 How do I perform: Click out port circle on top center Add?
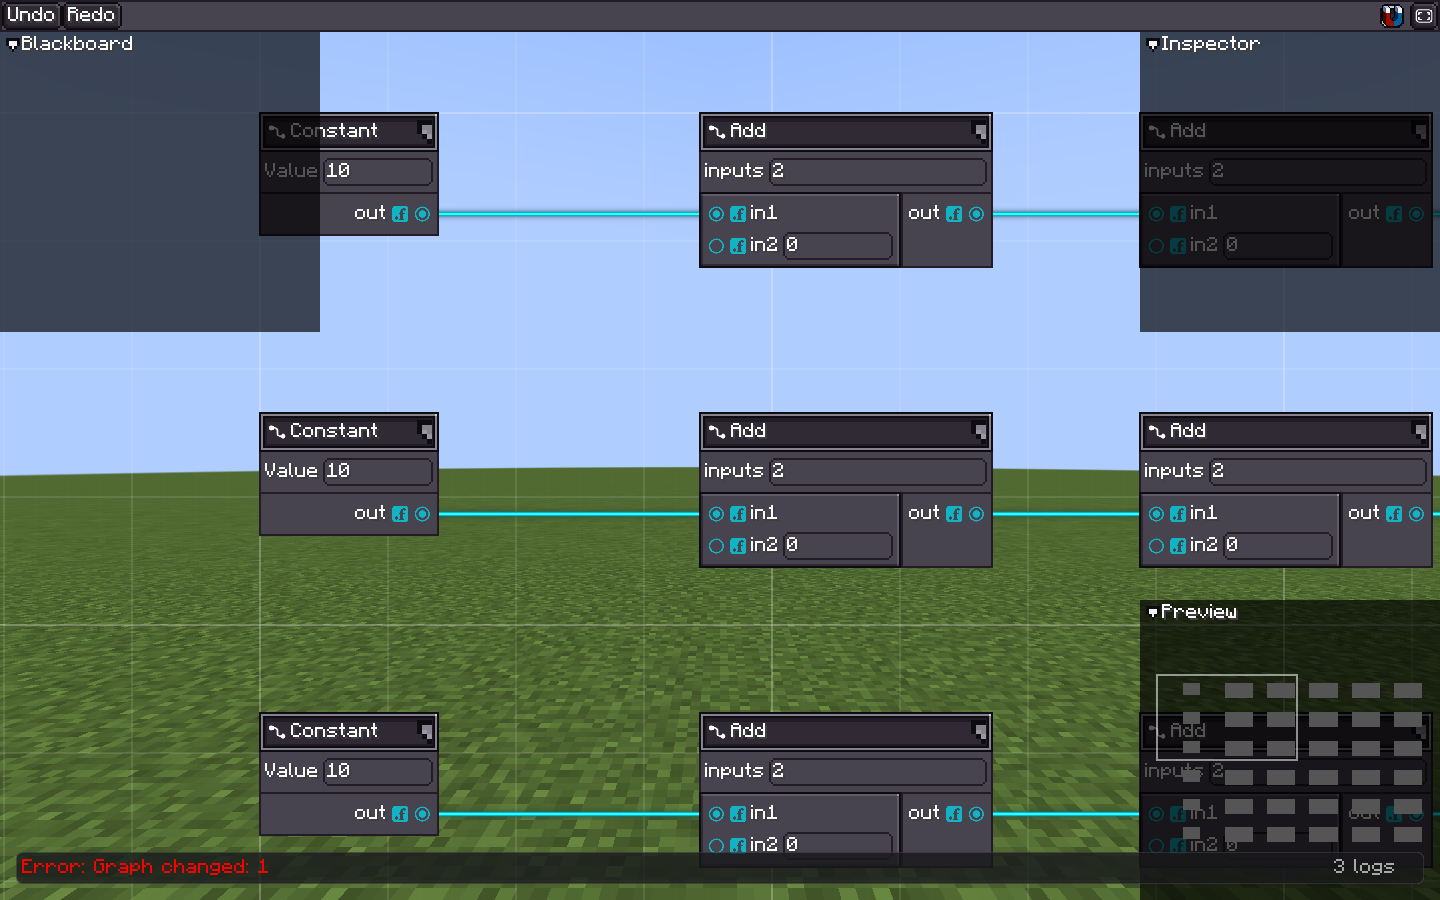point(976,214)
